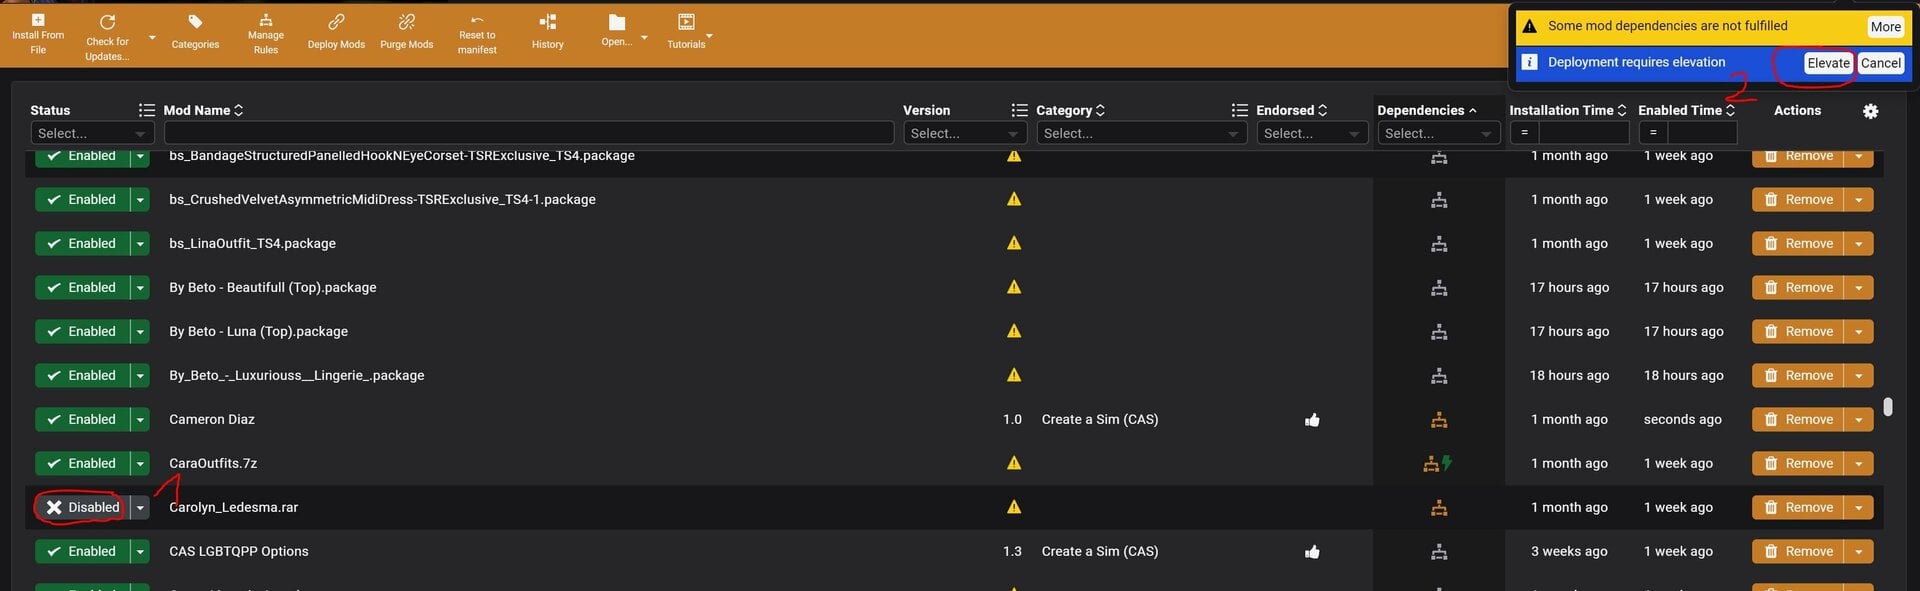The width and height of the screenshot is (1920, 591).
Task: Expand Check for Updates dropdown arrow
Action: point(152,38)
